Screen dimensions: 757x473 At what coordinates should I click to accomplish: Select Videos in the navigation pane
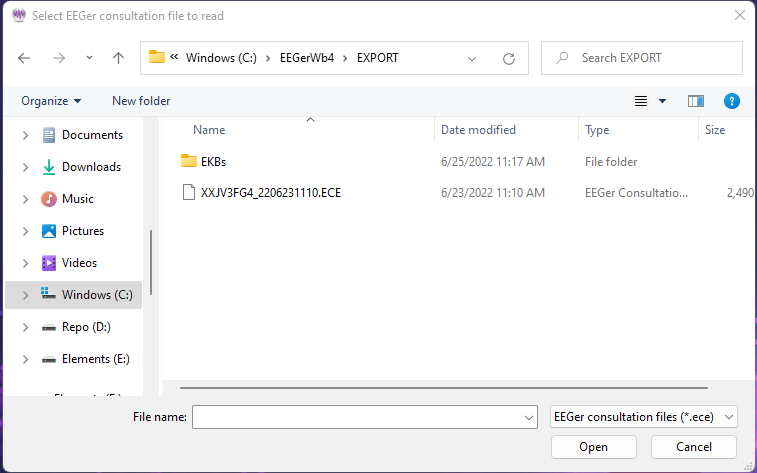coord(79,263)
